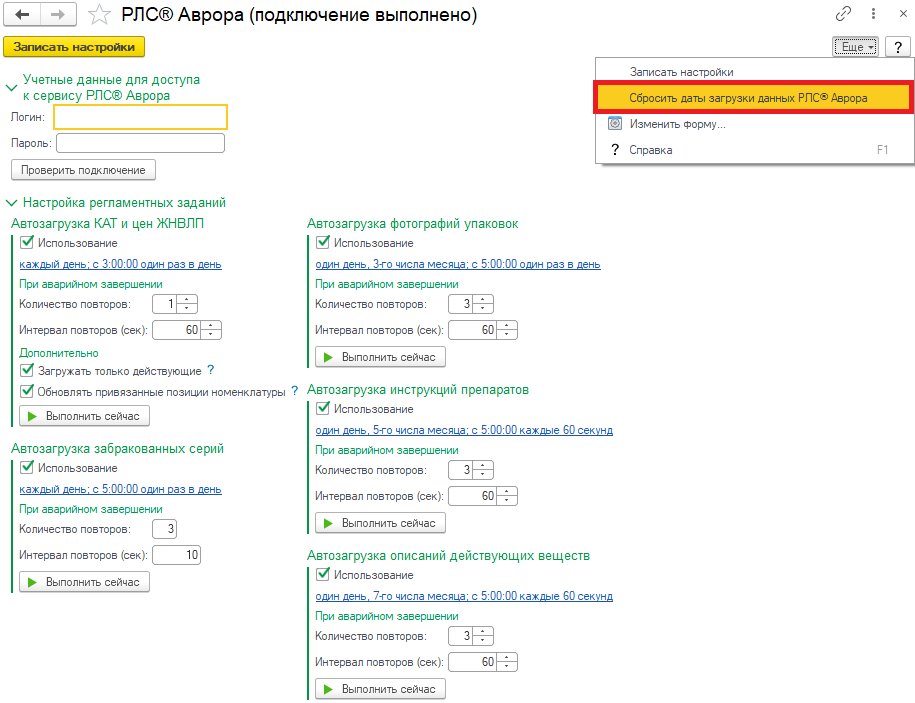Open schedule 'каждый день; с 3:00:00 один раз в день'

pos(120,264)
